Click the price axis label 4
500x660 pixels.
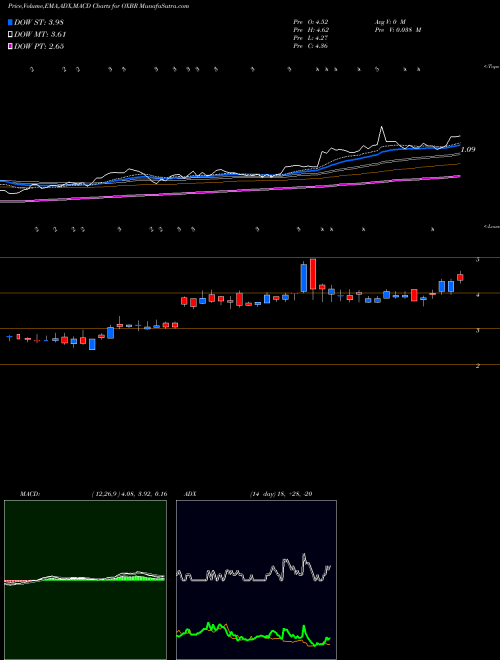pyautogui.click(x=478, y=295)
